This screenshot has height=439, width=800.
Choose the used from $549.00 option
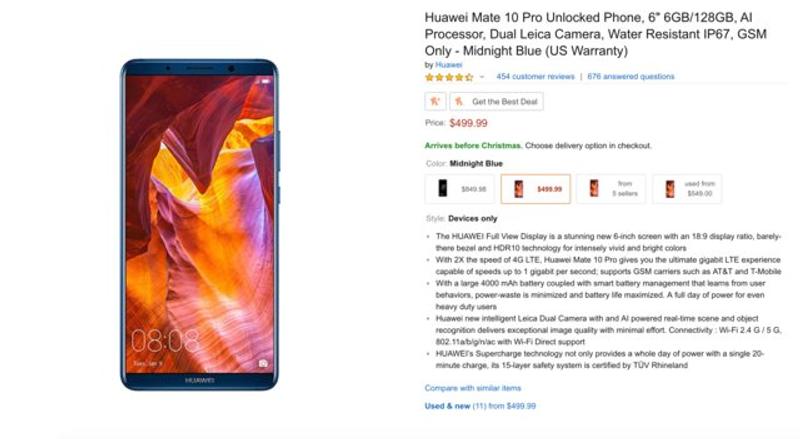pos(687,189)
